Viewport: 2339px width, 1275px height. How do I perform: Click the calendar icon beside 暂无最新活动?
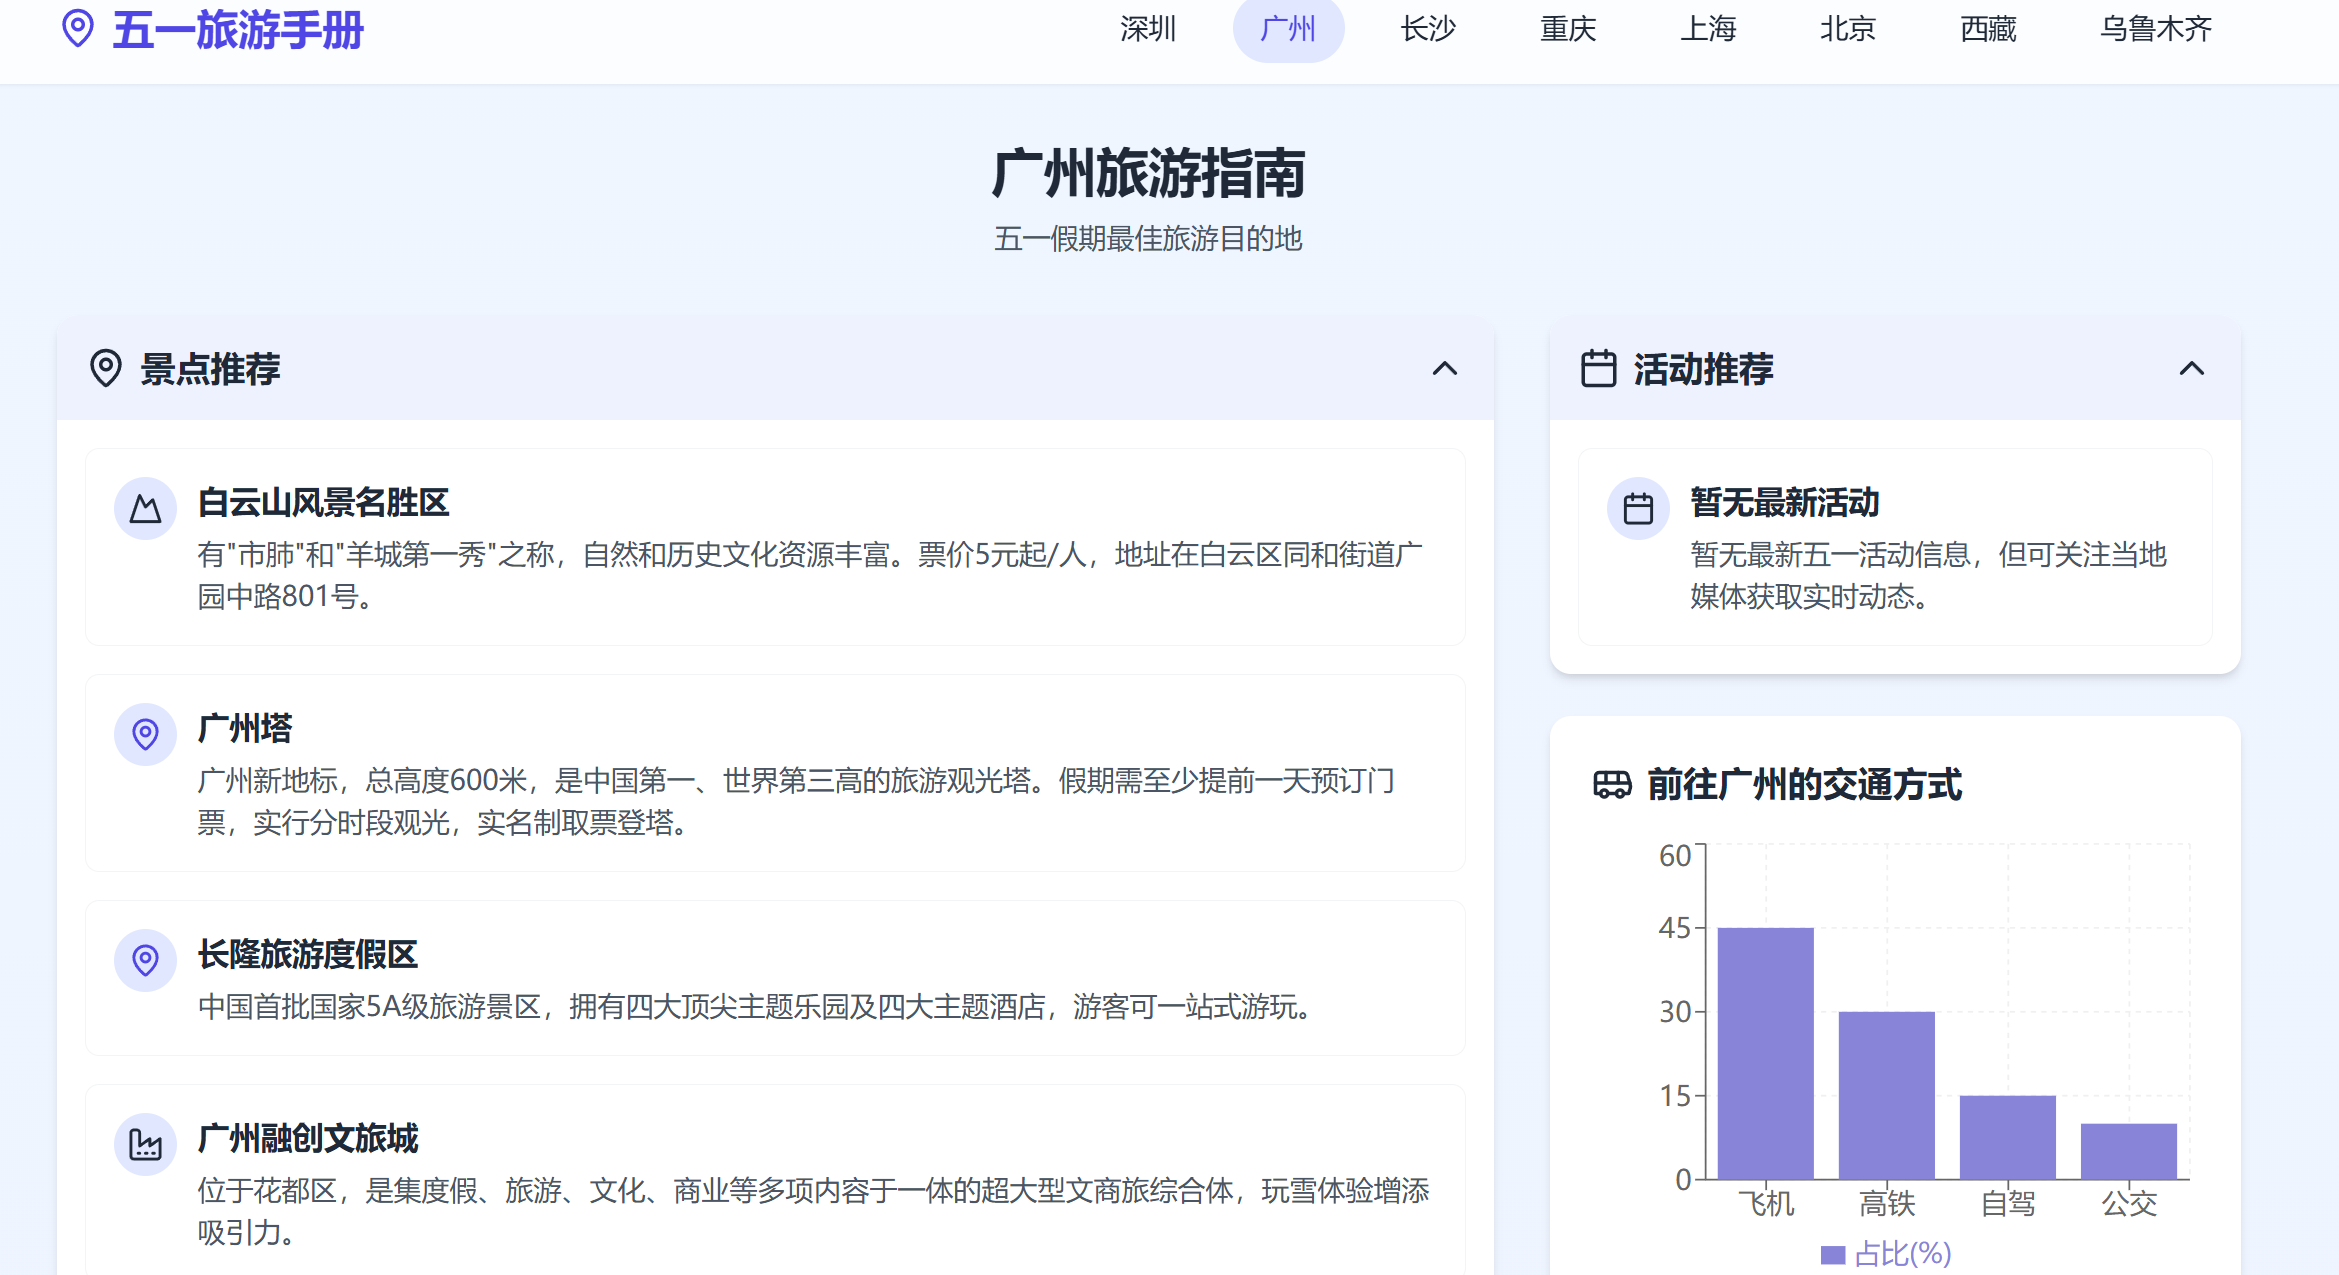pyautogui.click(x=1637, y=509)
